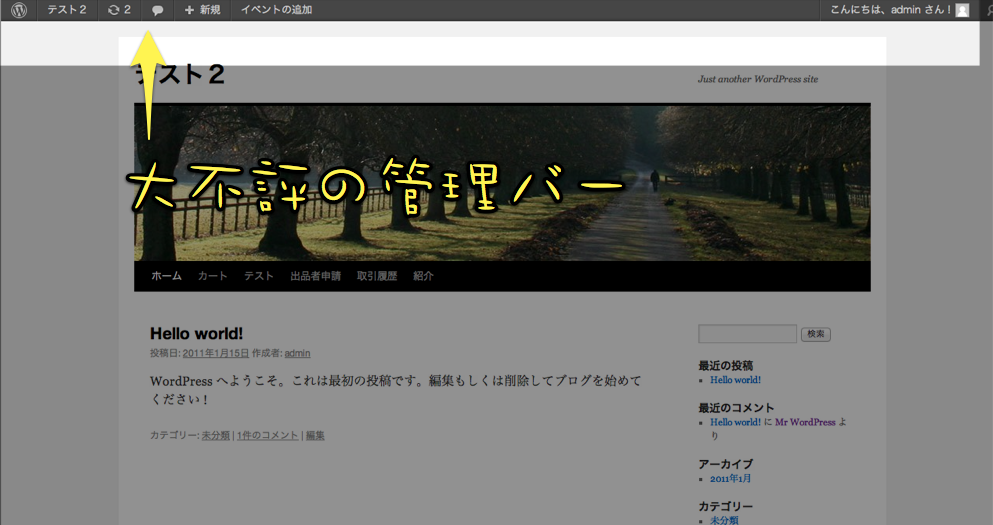Click the 紹介 navigation item
Screen dimensions: 993x525
tap(423, 276)
